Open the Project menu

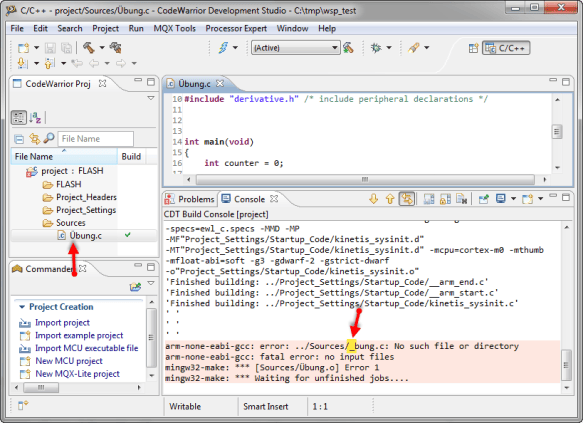coord(106,29)
